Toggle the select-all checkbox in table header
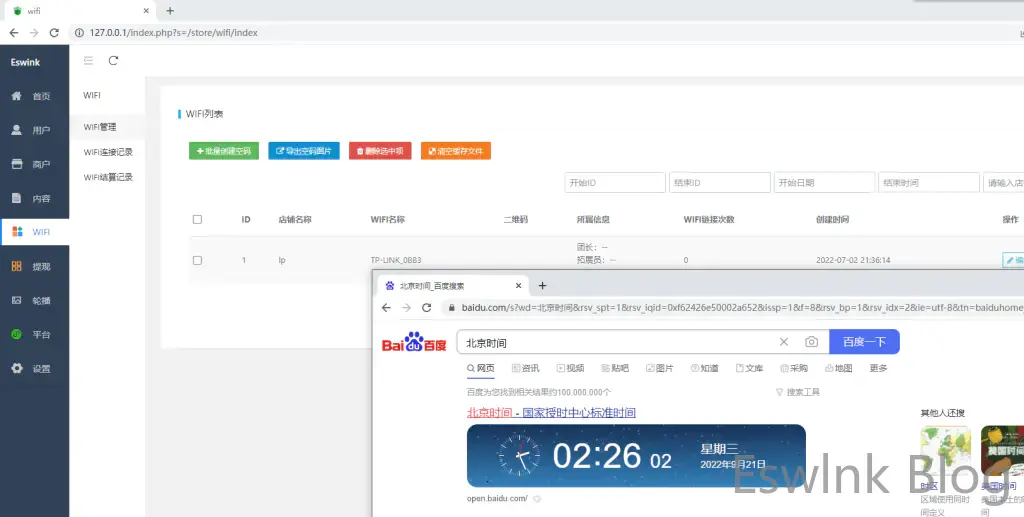 pos(197,219)
